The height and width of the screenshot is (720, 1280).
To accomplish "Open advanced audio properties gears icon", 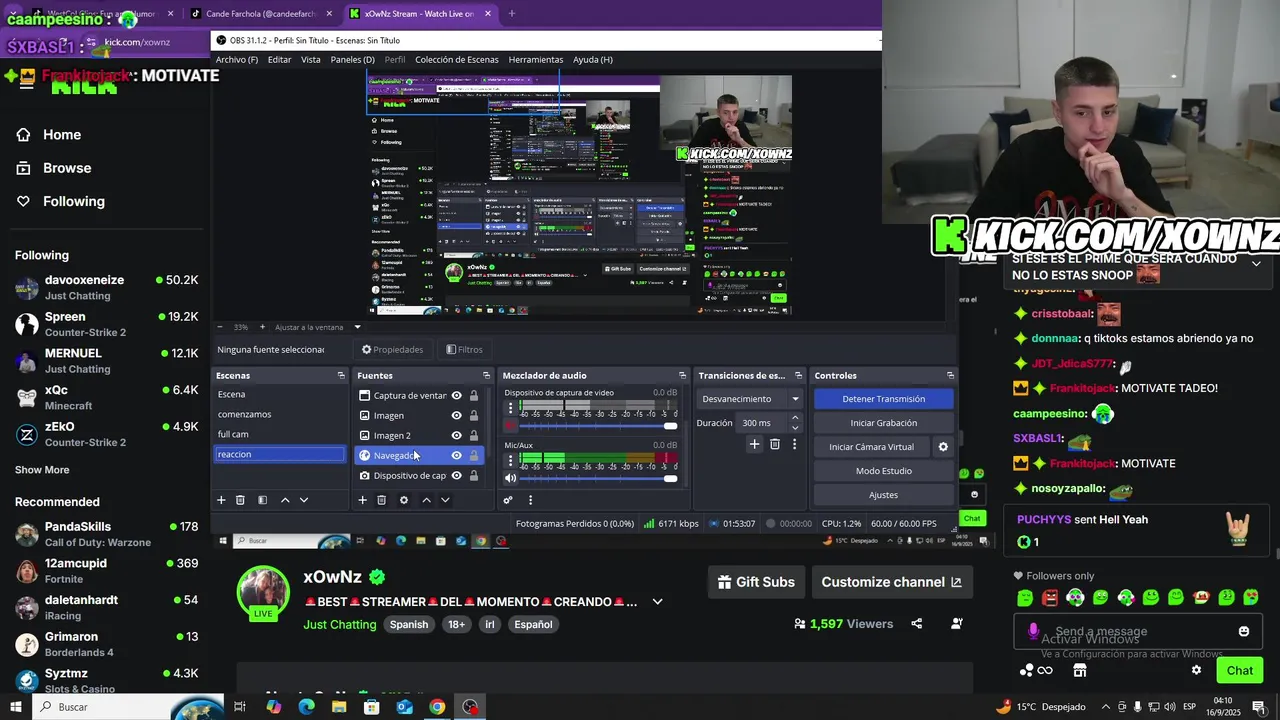I will point(508,500).
